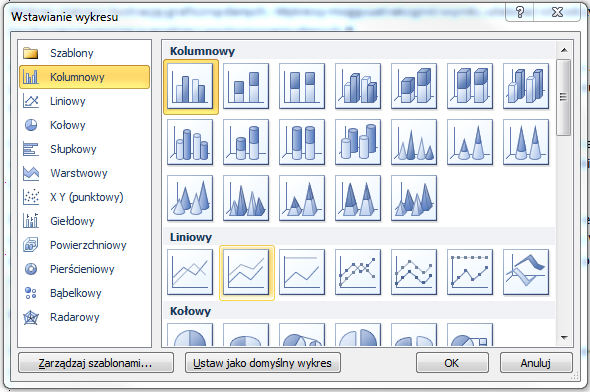Viewport: 590px width, 392px height.
Task: Choose the stacked line with markers thumbnail
Action: [414, 272]
